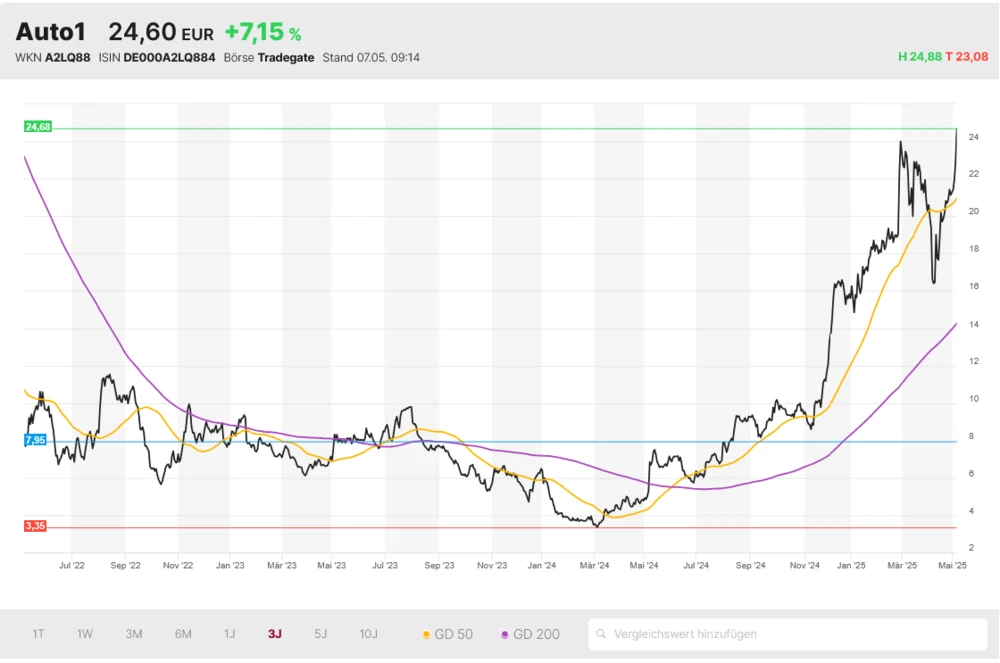Click the magnifier icon in search field

point(602,634)
